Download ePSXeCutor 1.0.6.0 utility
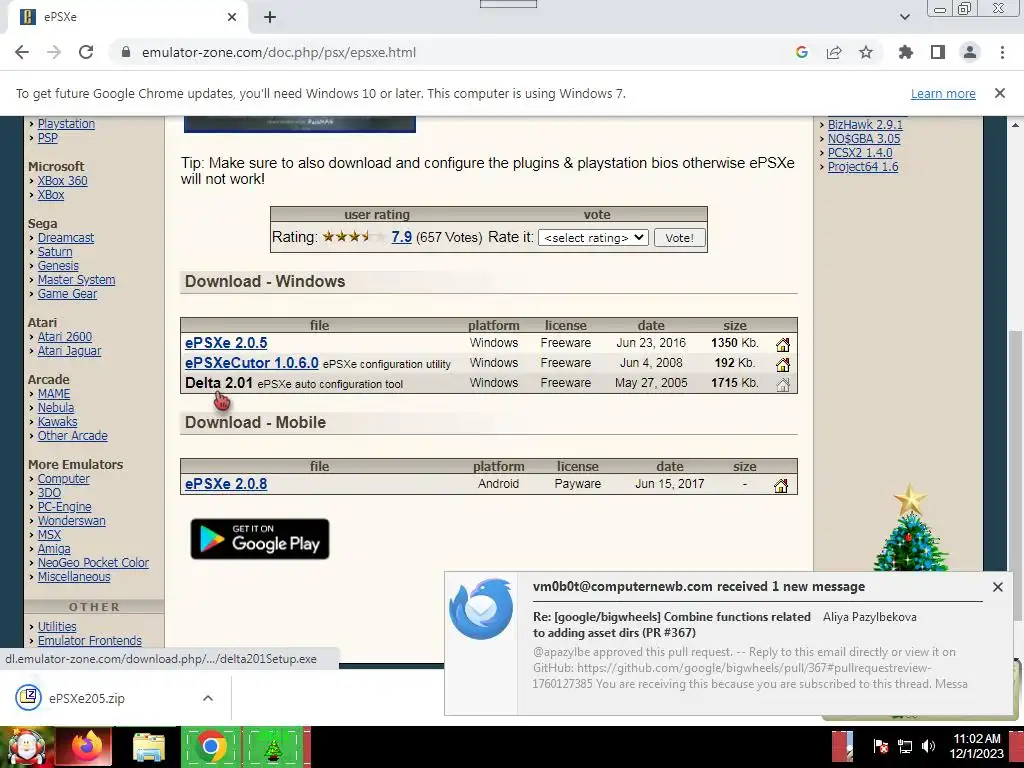 (x=251, y=363)
